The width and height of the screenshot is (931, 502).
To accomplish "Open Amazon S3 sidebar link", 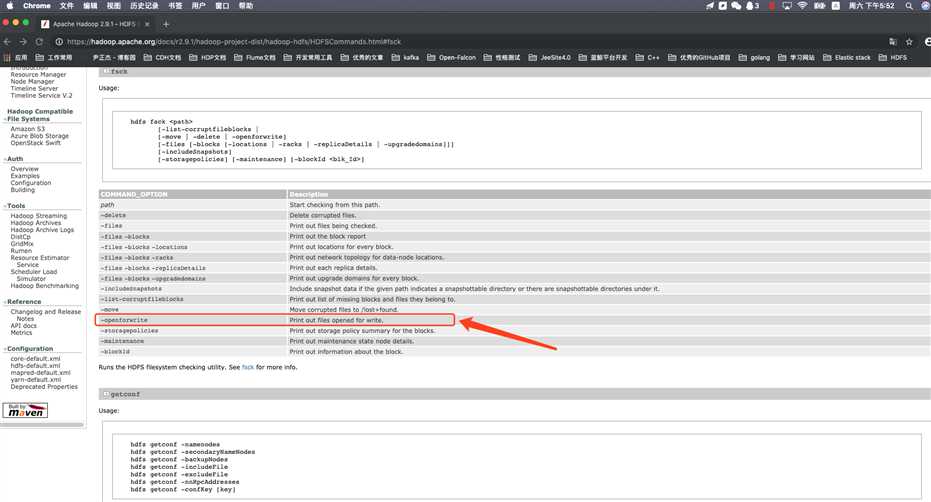I will (27, 129).
